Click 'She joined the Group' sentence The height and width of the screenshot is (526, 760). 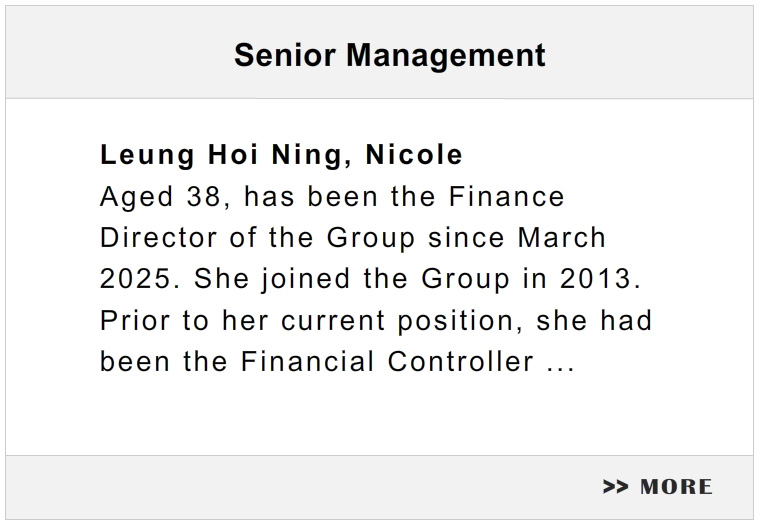(352, 280)
